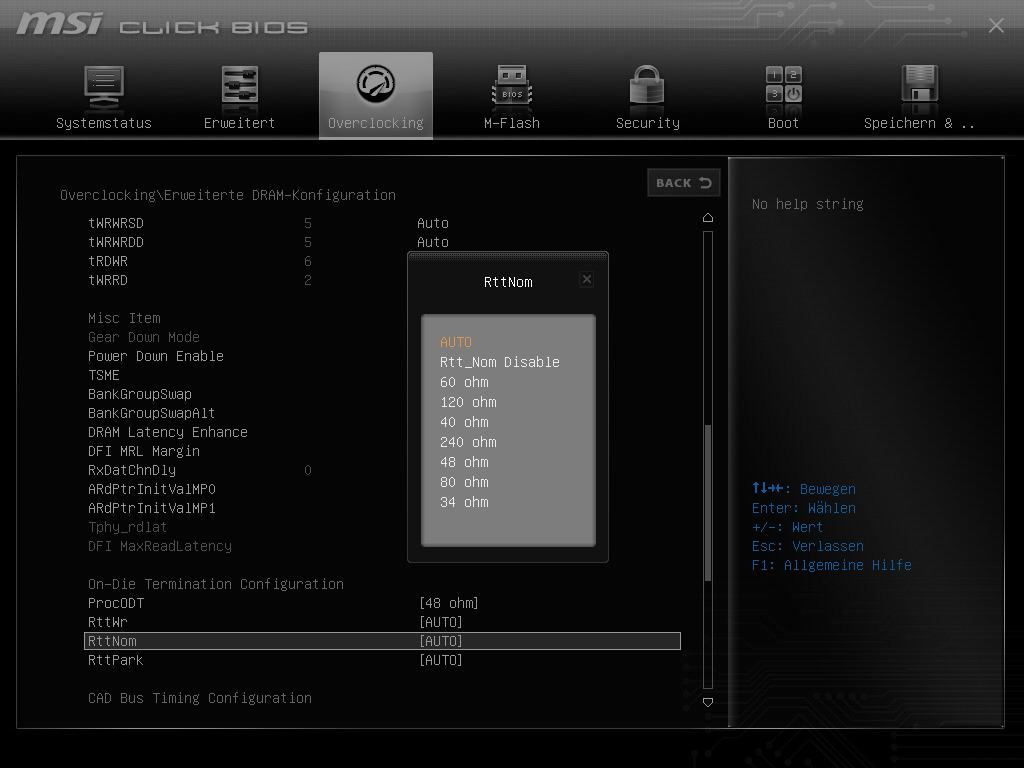The height and width of the screenshot is (768, 1024).
Task: Open the Speichern floppy disk icon
Action: point(920,84)
